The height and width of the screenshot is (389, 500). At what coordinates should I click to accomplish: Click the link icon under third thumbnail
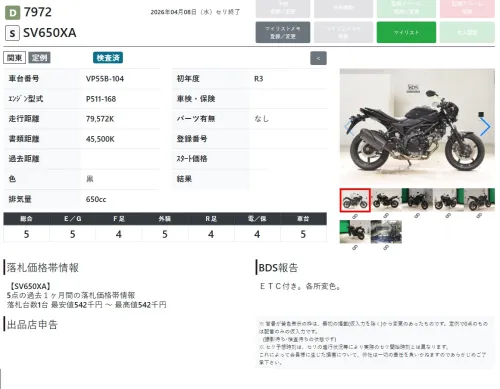click(417, 216)
